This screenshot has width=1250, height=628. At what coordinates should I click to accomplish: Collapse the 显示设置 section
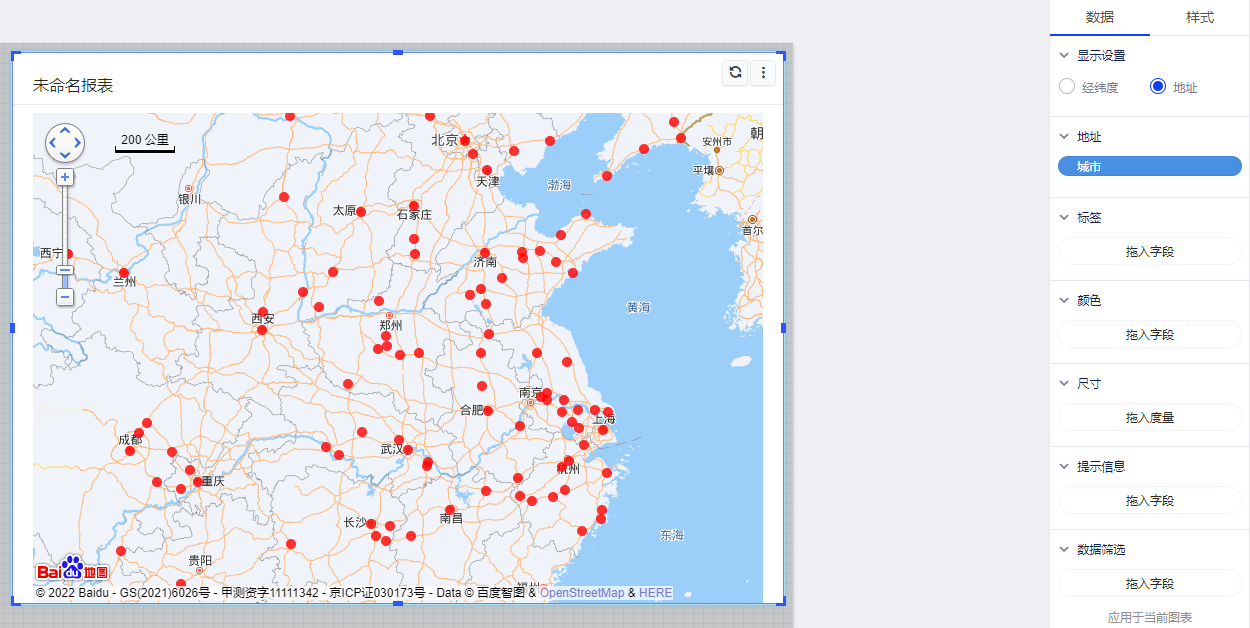pyautogui.click(x=1063, y=56)
